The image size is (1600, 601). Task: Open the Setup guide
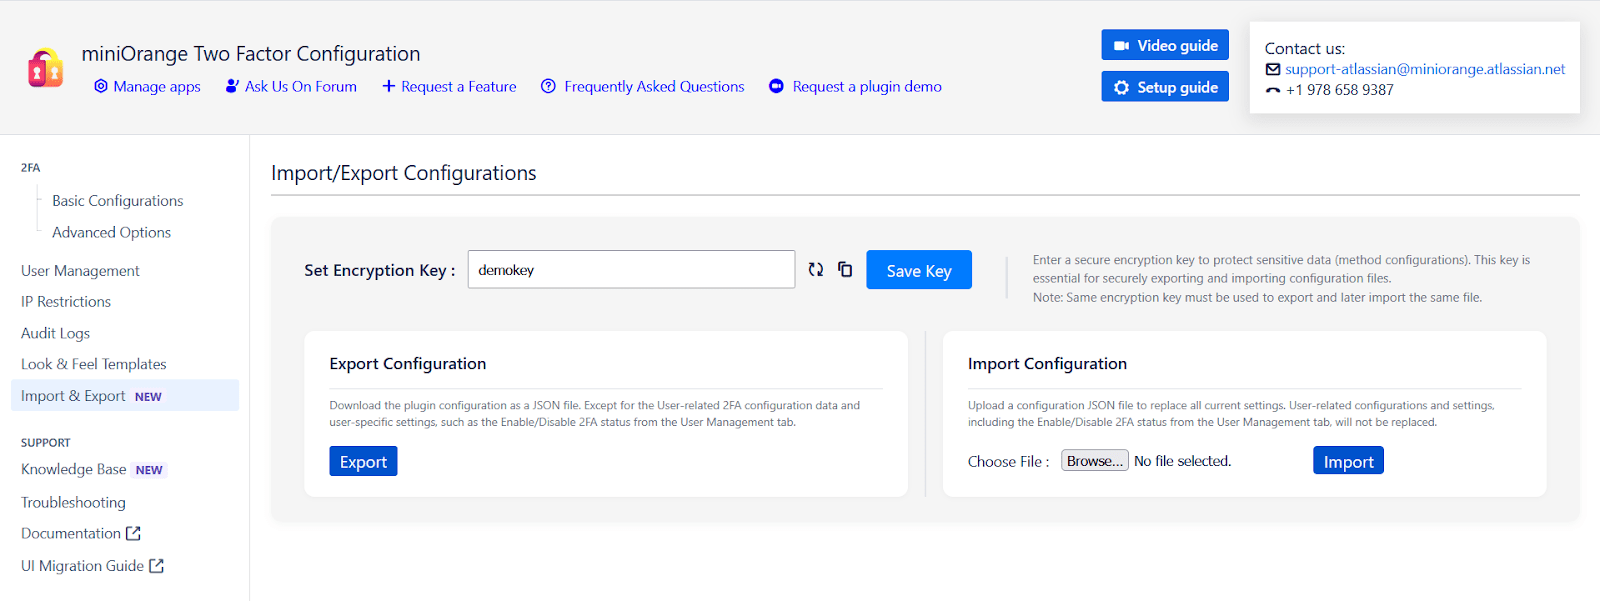coord(1165,87)
